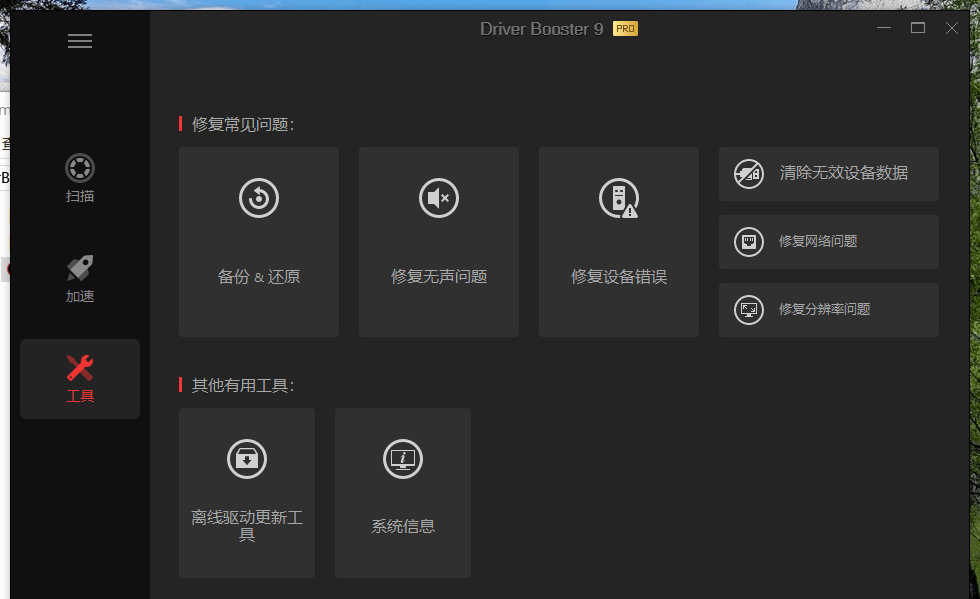Open the 系统信息 tile label
Image resolution: width=980 pixels, height=599 pixels.
(402, 526)
